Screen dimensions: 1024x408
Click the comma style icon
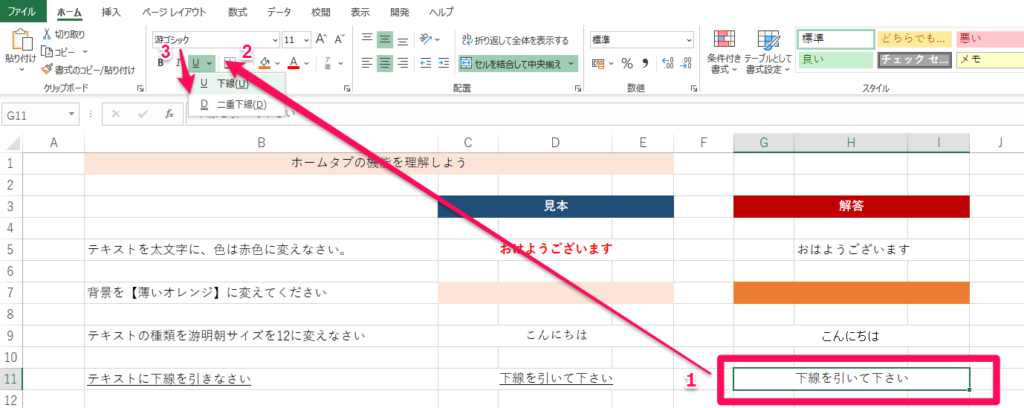pyautogui.click(x=646, y=63)
